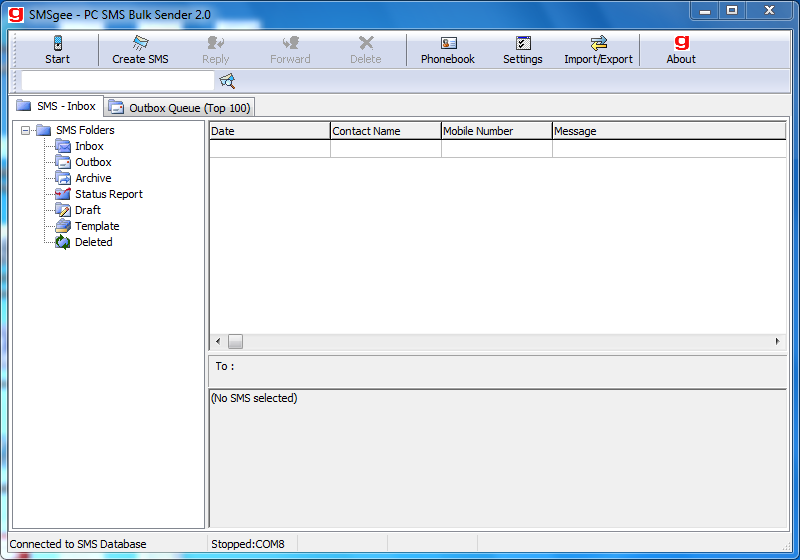Open the Status Report folder
800x560 pixels.
pos(109,194)
